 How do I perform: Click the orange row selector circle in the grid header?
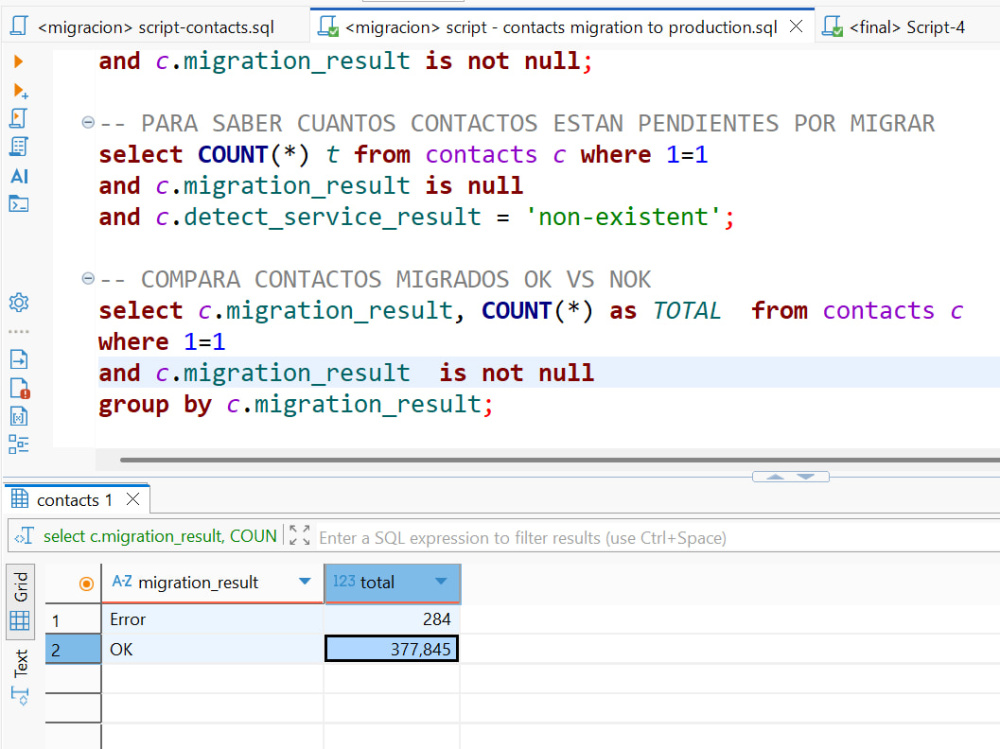86,583
